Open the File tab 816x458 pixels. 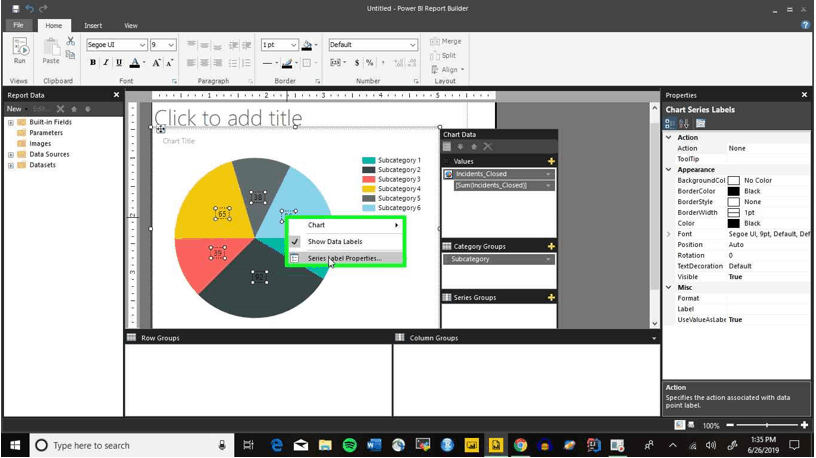18,25
